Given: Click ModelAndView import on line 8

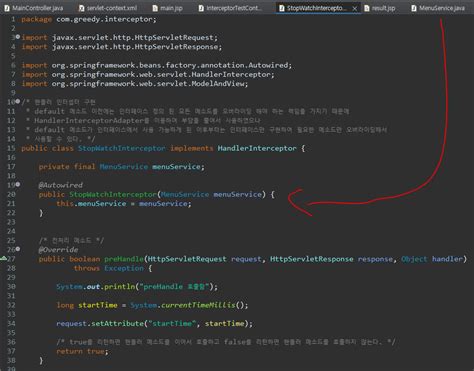Looking at the screenshot, I should [150, 84].
